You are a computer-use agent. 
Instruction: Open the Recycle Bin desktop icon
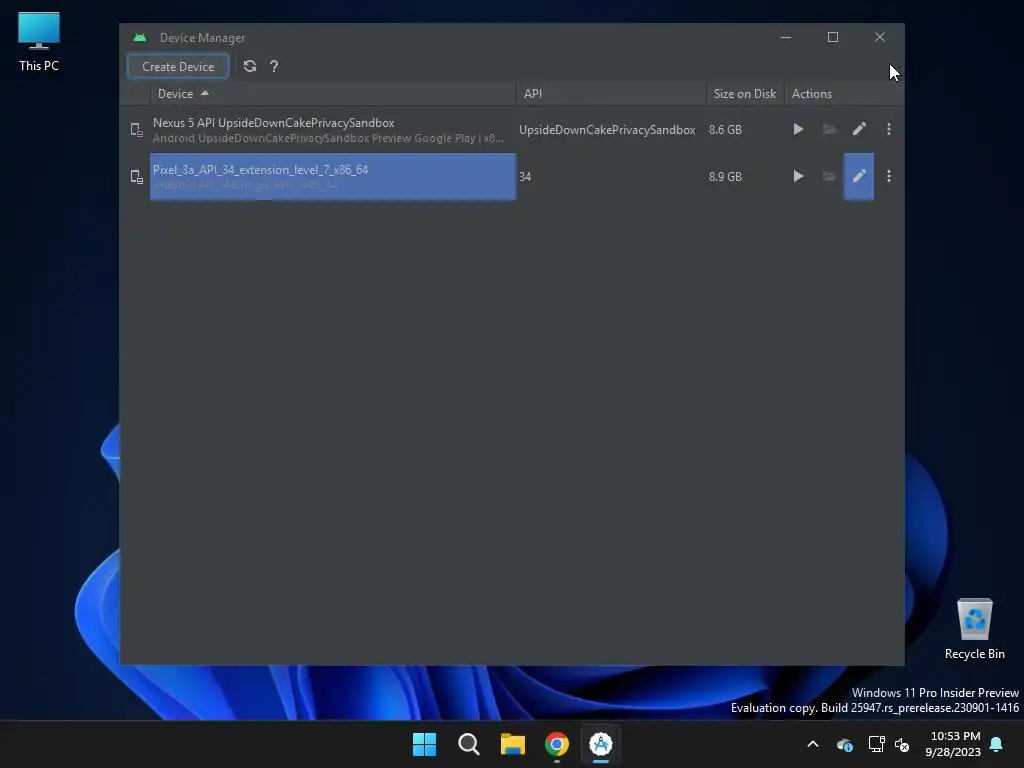click(974, 629)
